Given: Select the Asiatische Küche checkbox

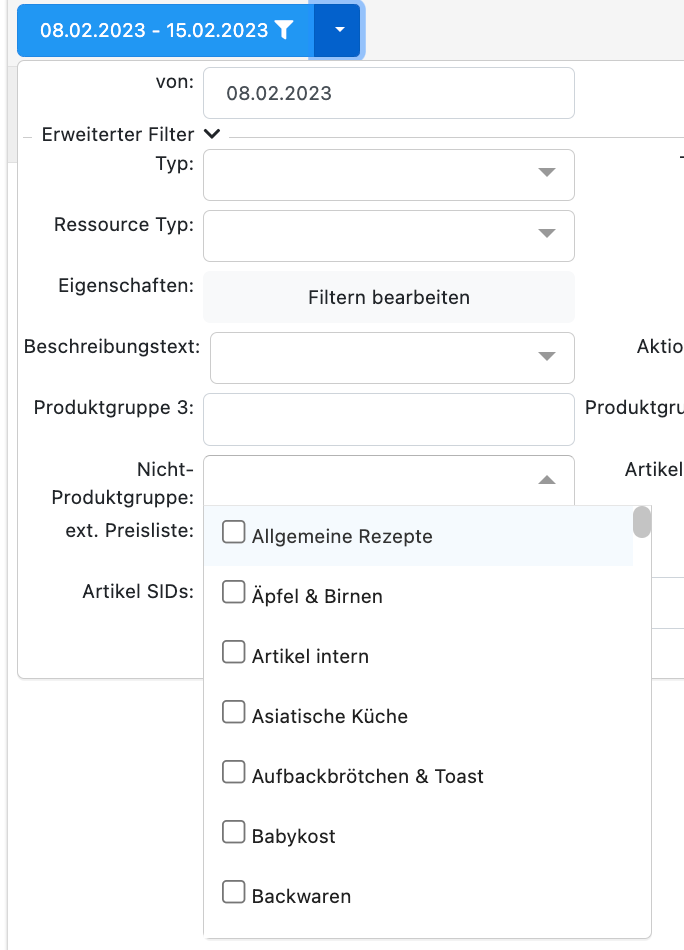Looking at the screenshot, I should pyautogui.click(x=233, y=713).
